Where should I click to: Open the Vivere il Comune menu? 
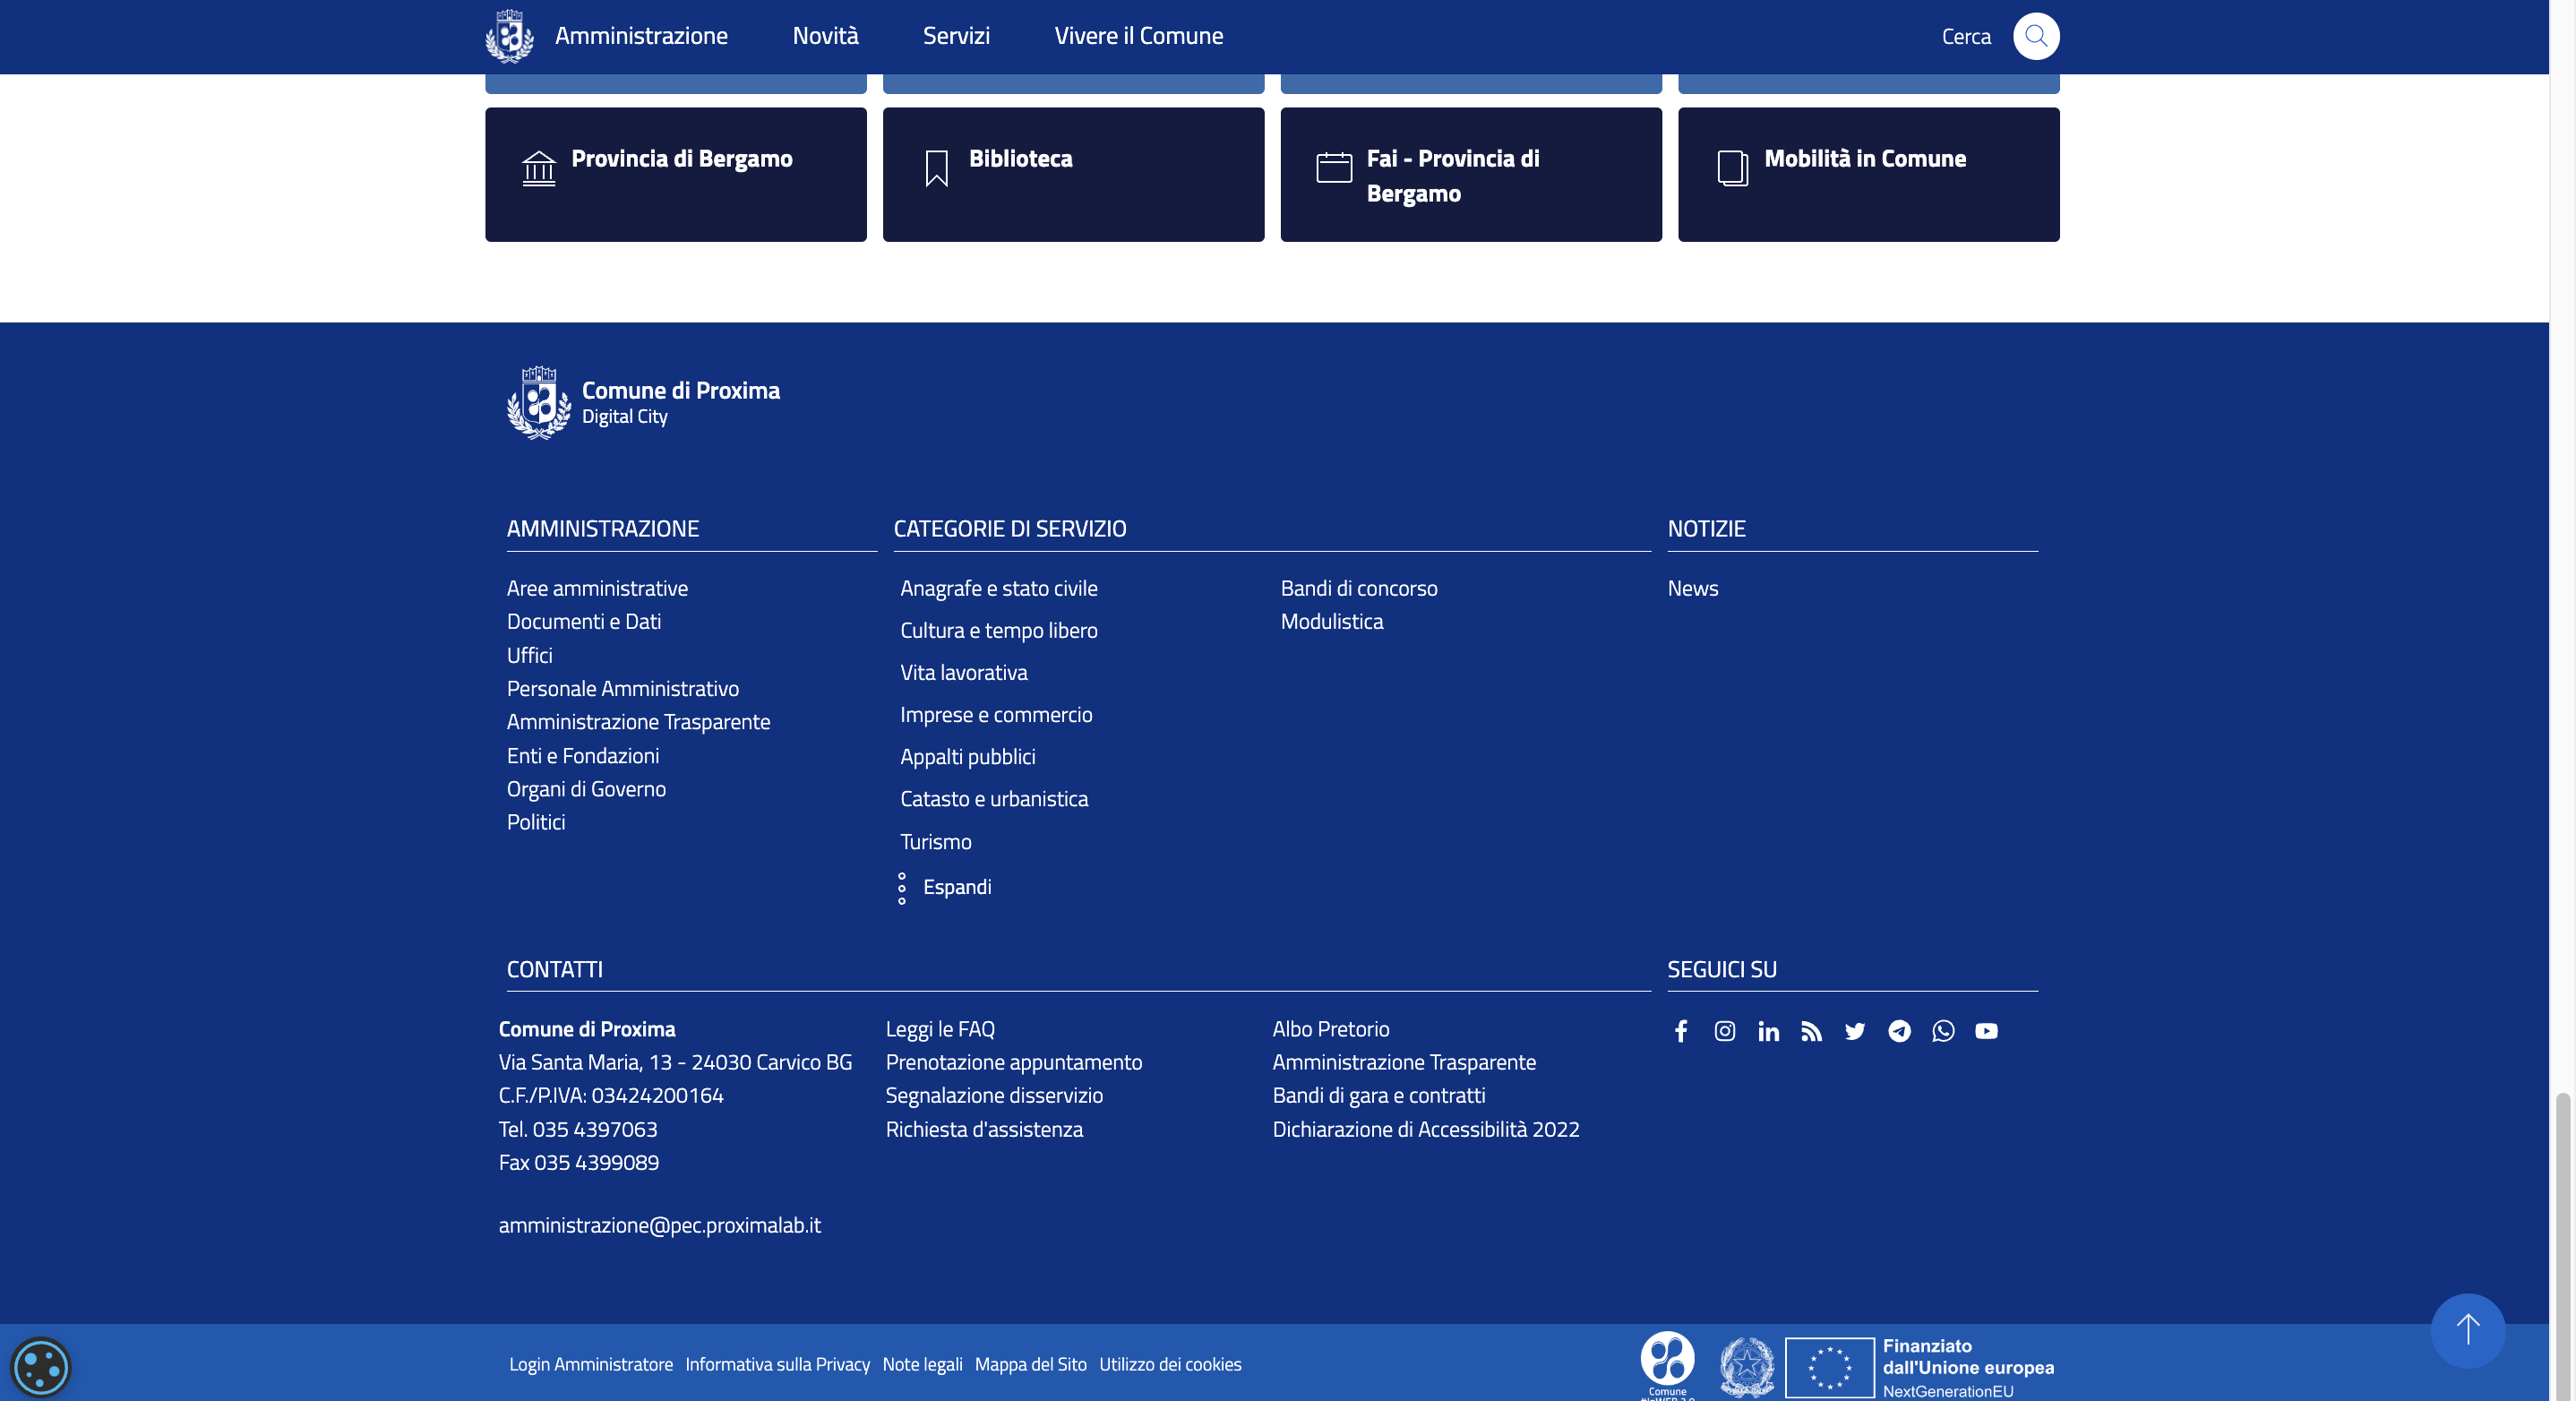click(1138, 36)
